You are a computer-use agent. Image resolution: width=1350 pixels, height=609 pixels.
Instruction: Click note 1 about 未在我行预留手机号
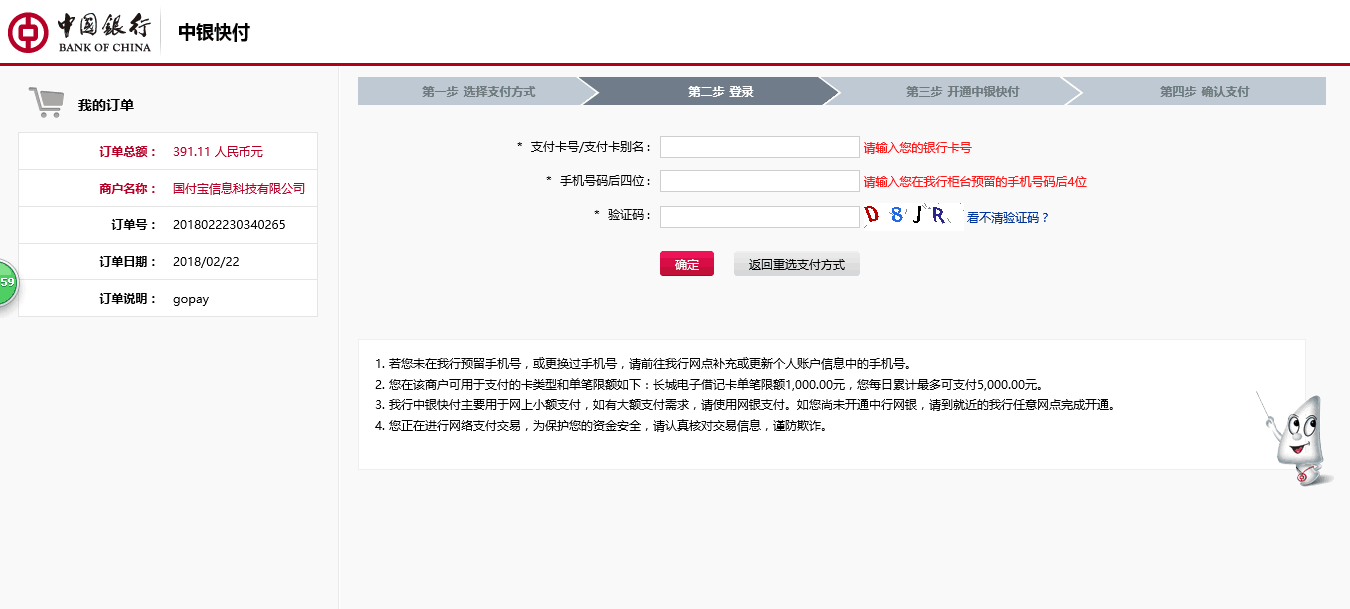pyautogui.click(x=643, y=363)
